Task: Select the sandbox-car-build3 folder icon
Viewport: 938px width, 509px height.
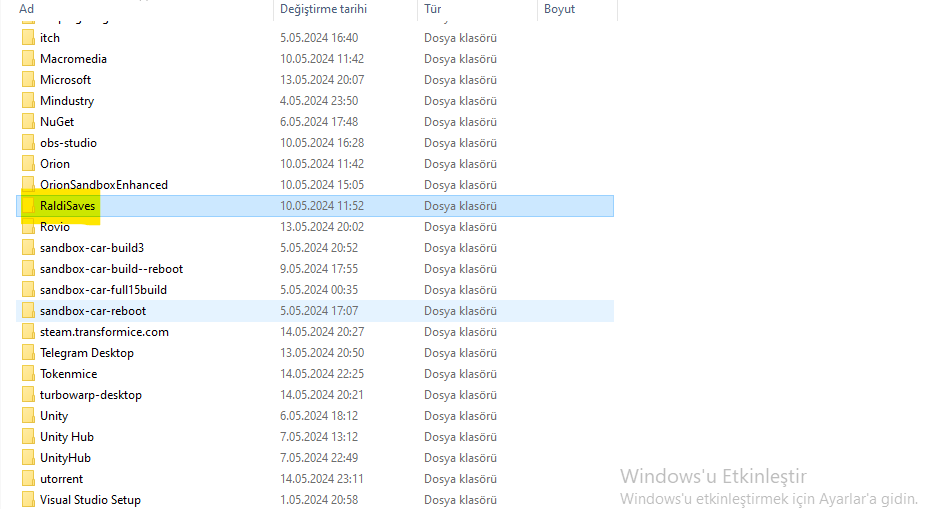Action: [x=28, y=248]
